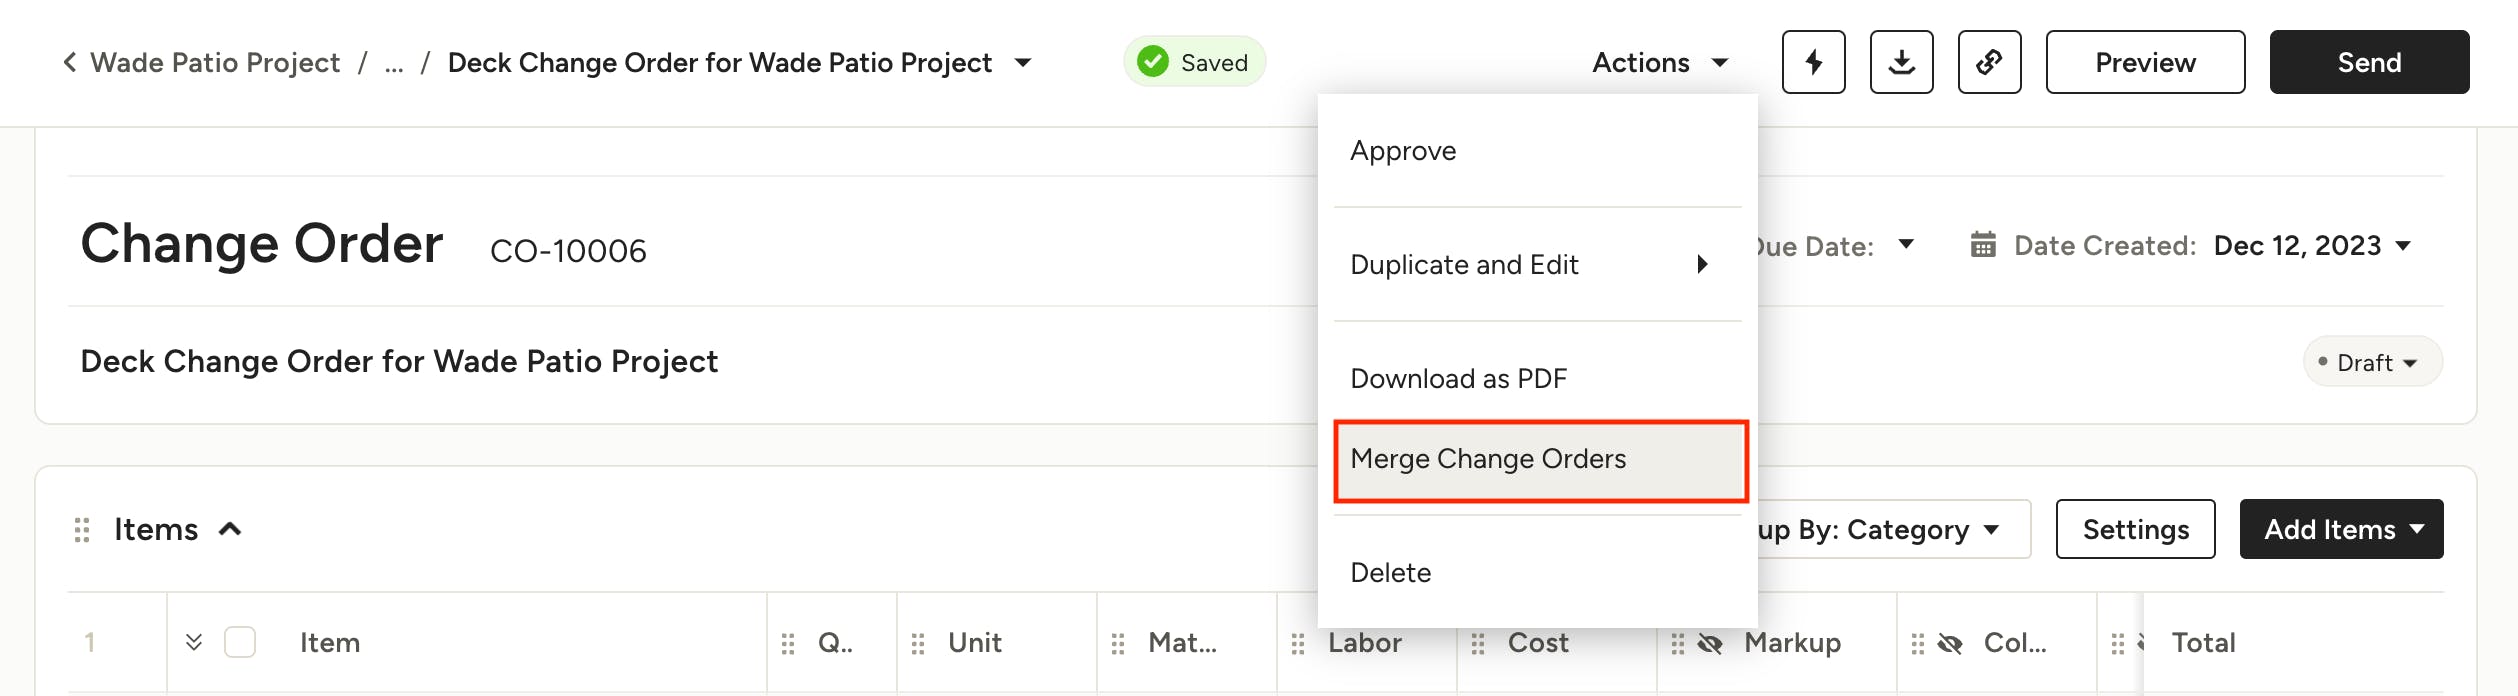Collapse the Items section chevron

[230, 529]
